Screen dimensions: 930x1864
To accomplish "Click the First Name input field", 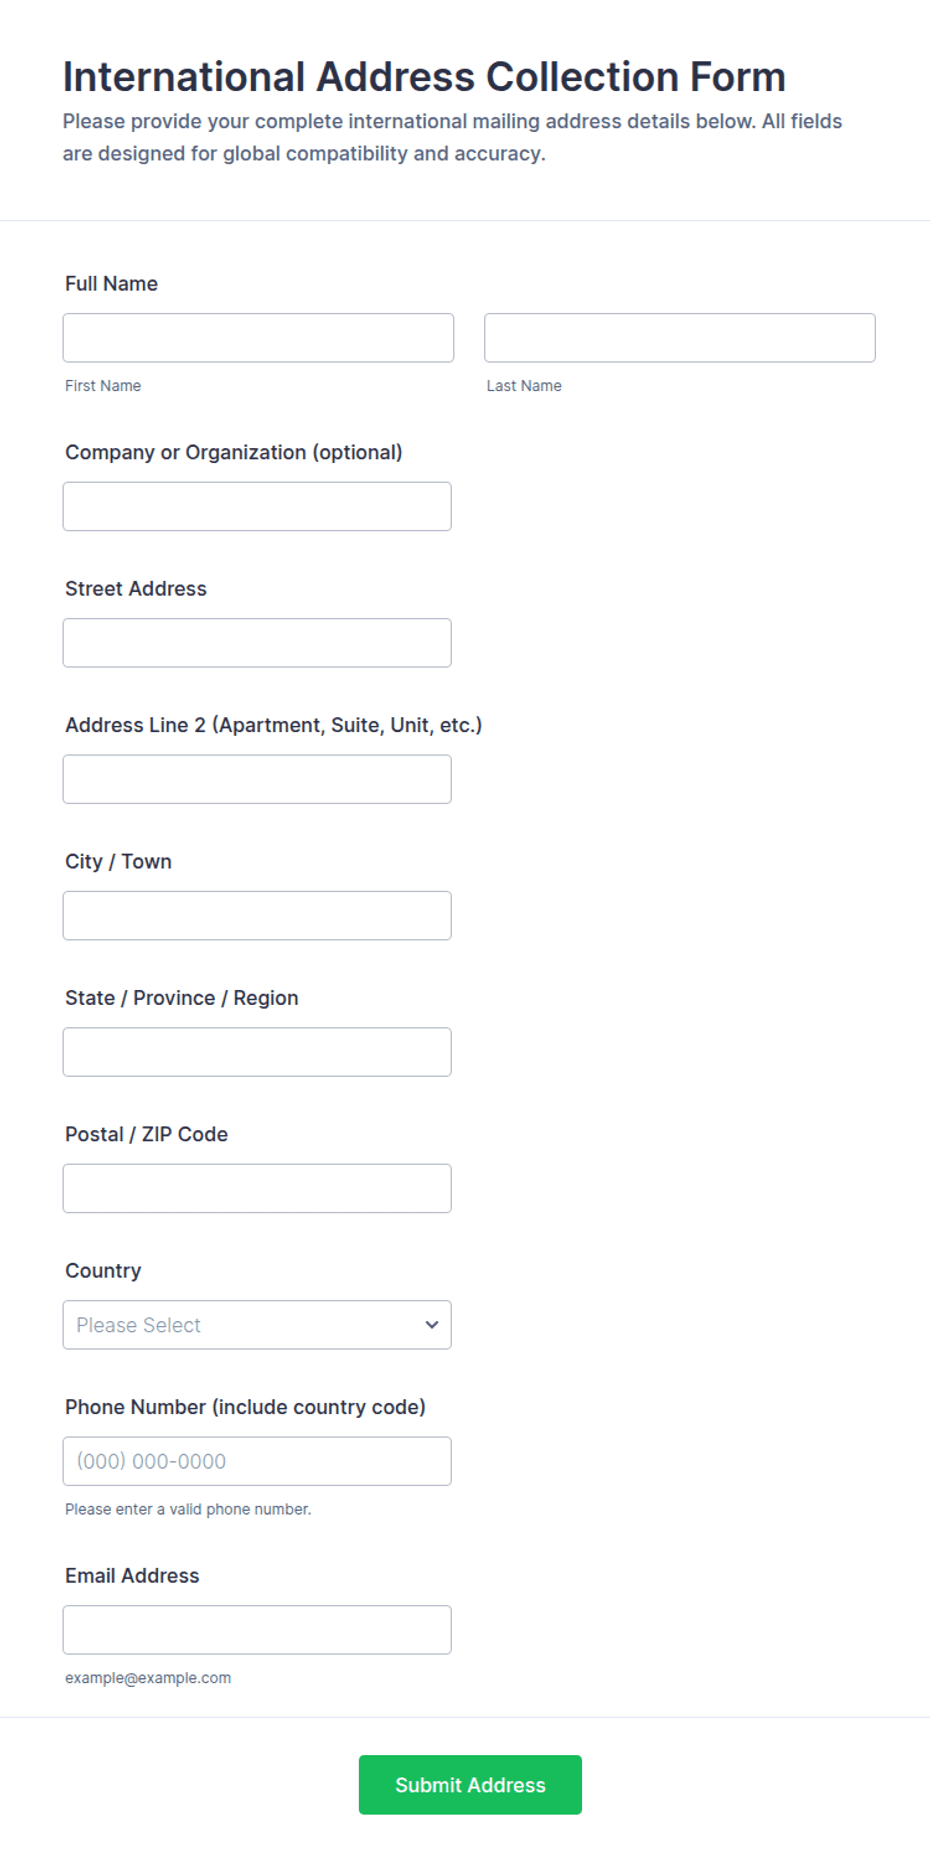I will [x=258, y=338].
